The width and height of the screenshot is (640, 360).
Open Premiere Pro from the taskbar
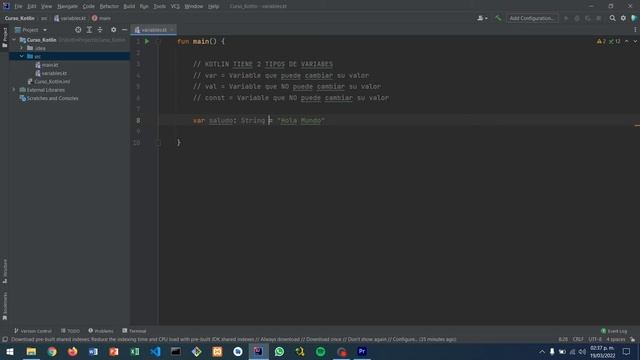click(362, 351)
